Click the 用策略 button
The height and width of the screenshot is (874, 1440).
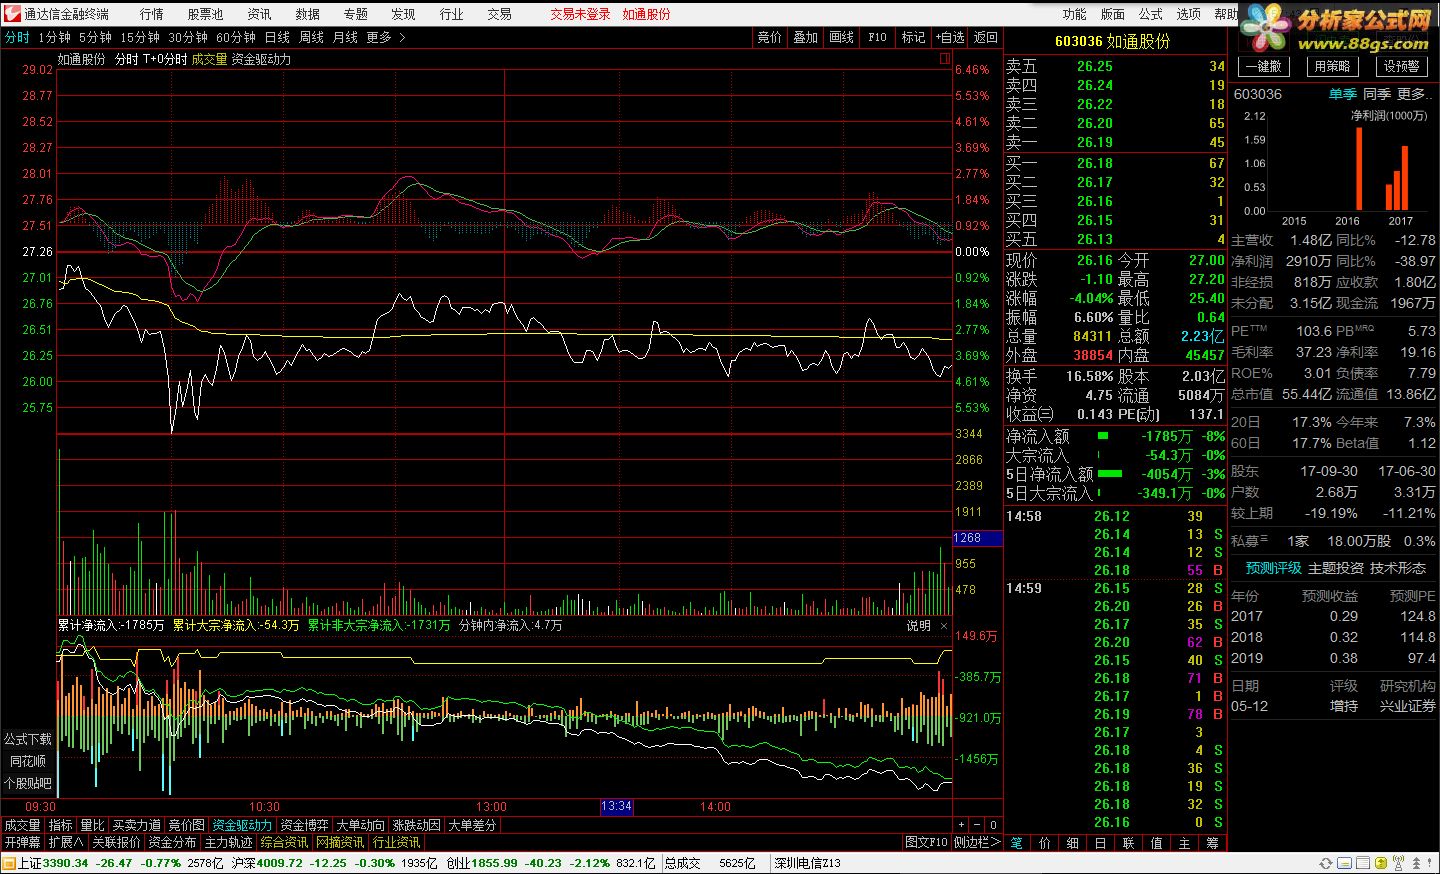(x=1332, y=66)
